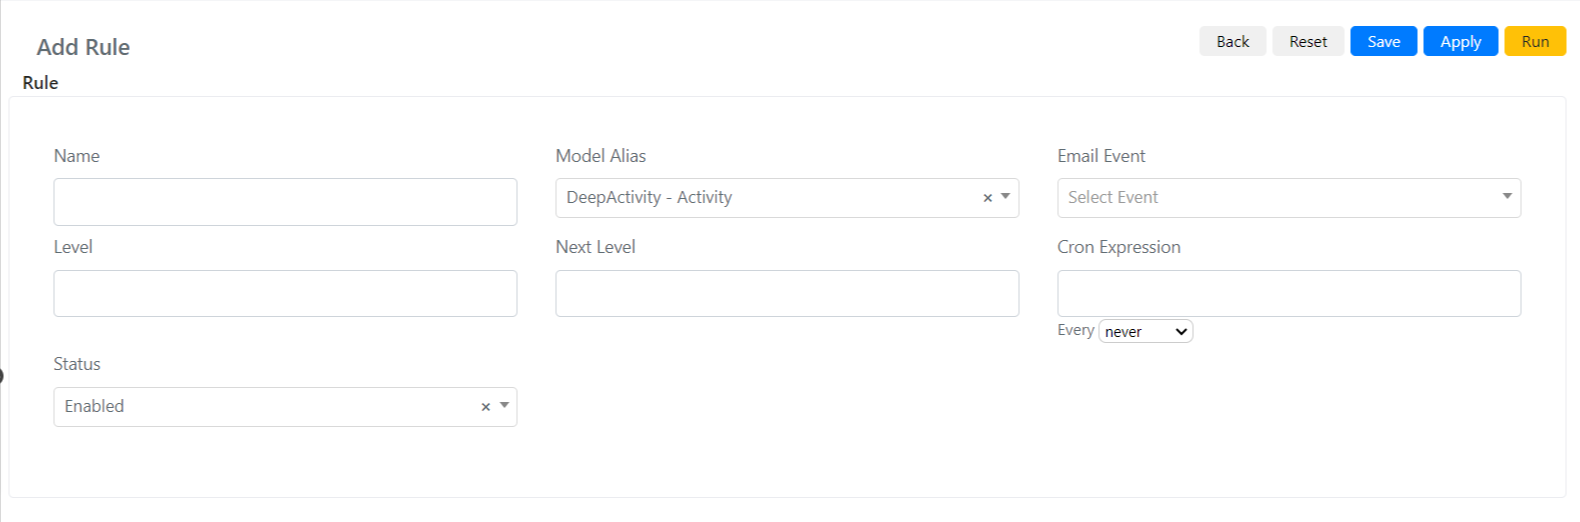Screen dimensions: 1580x522
Task: Click the Cron Expression text box
Action: point(1289,293)
